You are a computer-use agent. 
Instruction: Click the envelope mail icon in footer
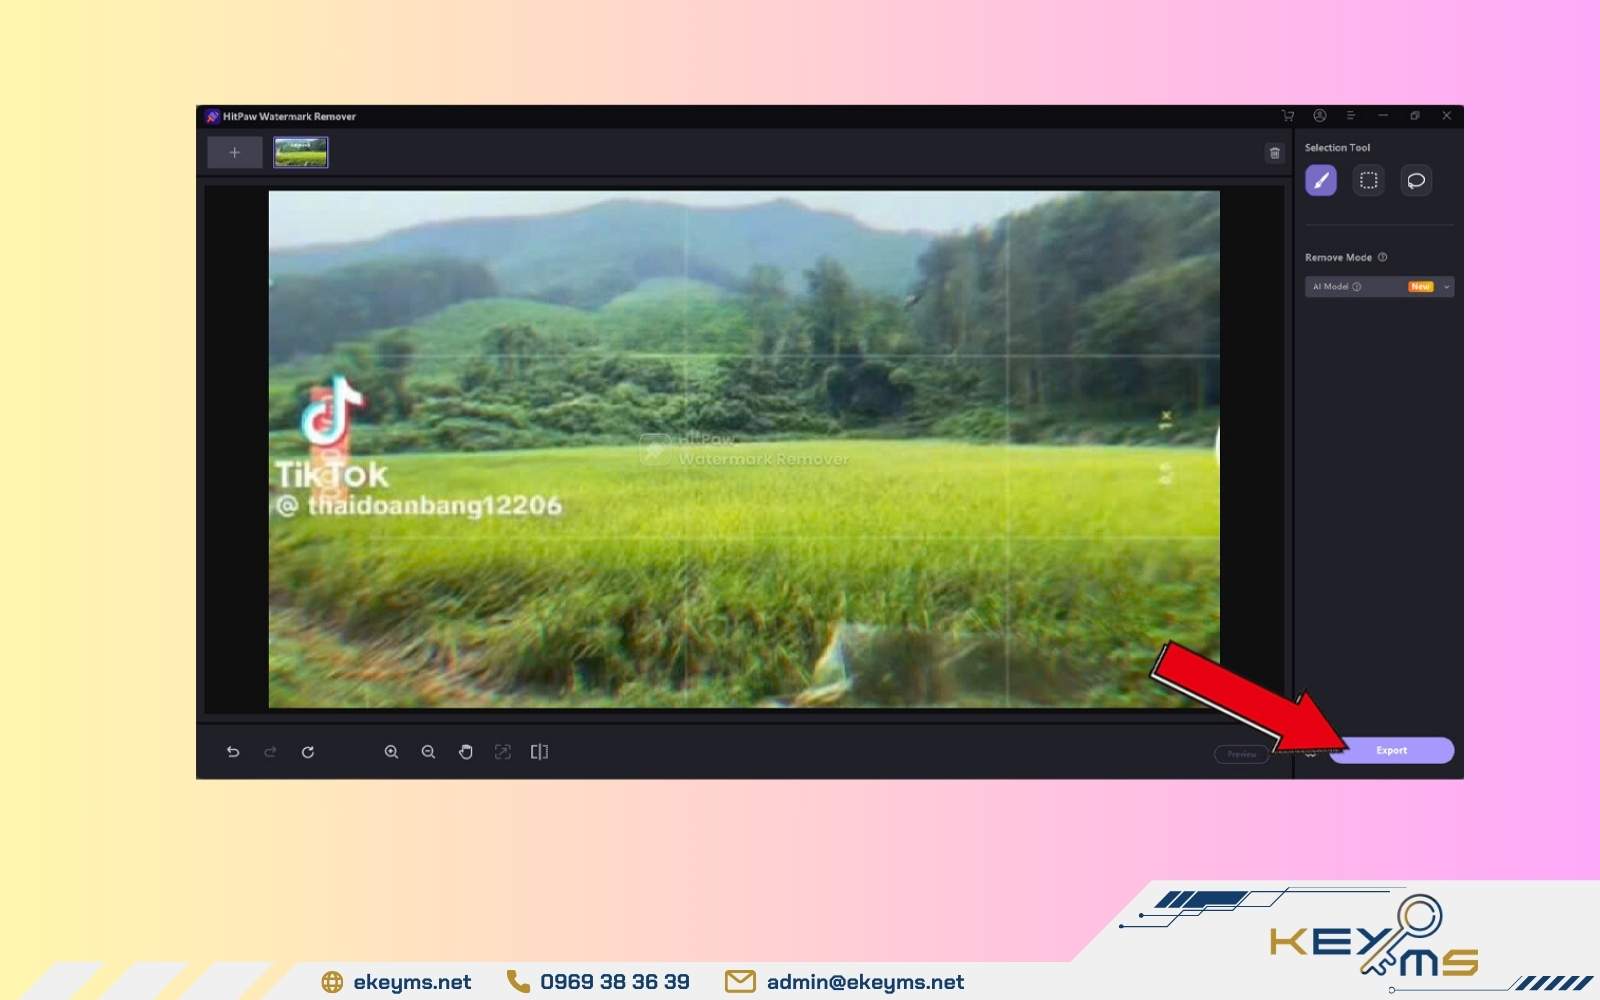coord(740,981)
